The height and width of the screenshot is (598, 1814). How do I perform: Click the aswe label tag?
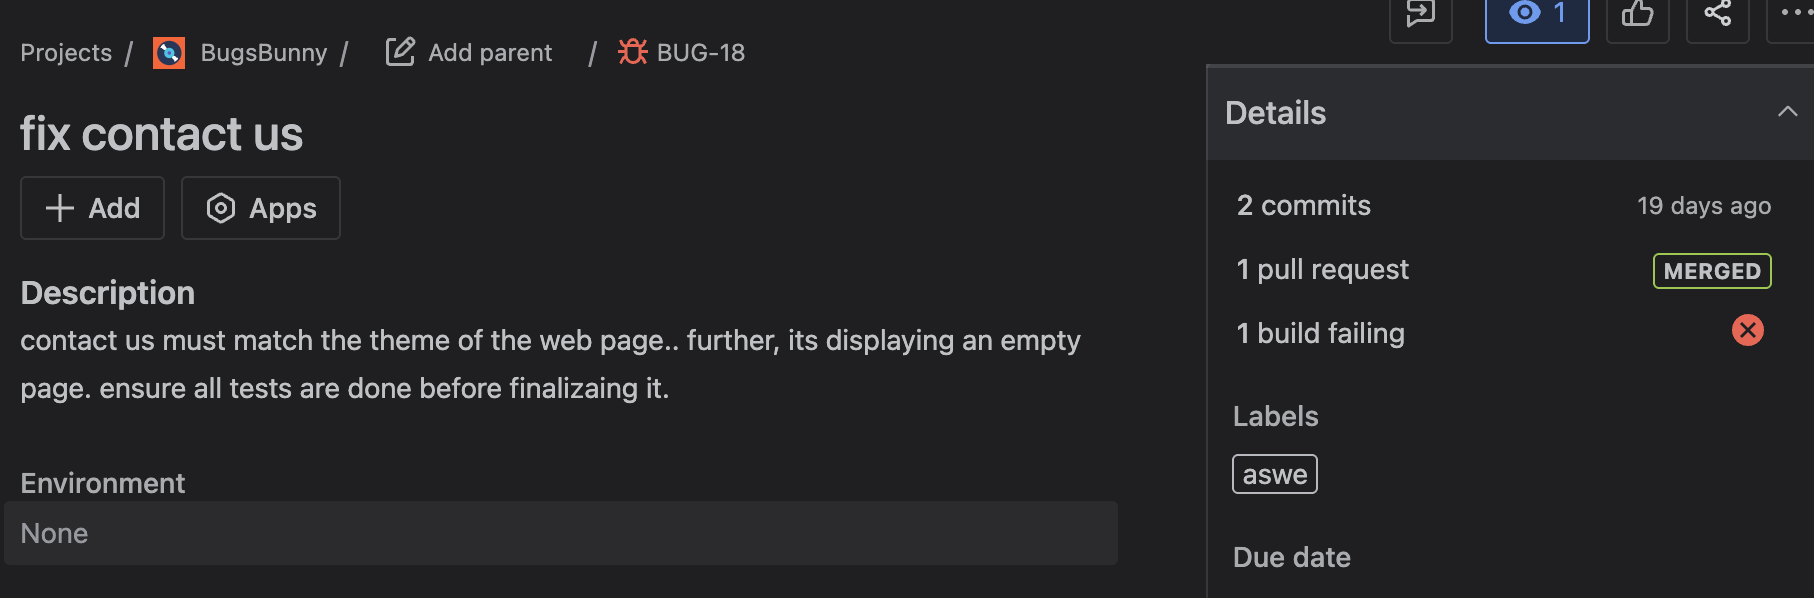tap(1274, 474)
